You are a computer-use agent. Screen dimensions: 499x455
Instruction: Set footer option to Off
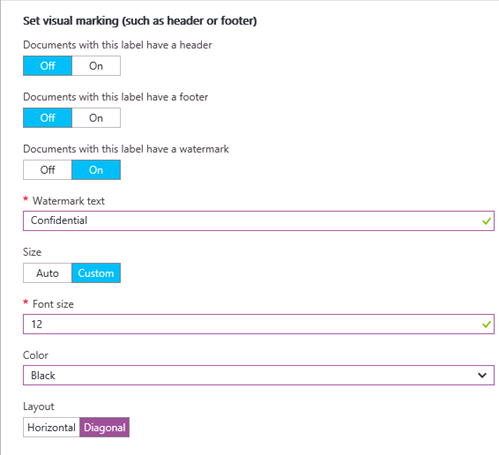click(x=47, y=118)
